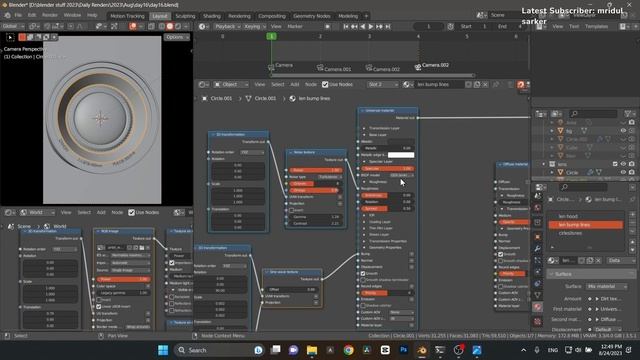Image resolution: width=640 pixels, height=360 pixels.
Task: Open the viewport Options dropdown
Action: pos(177,37)
